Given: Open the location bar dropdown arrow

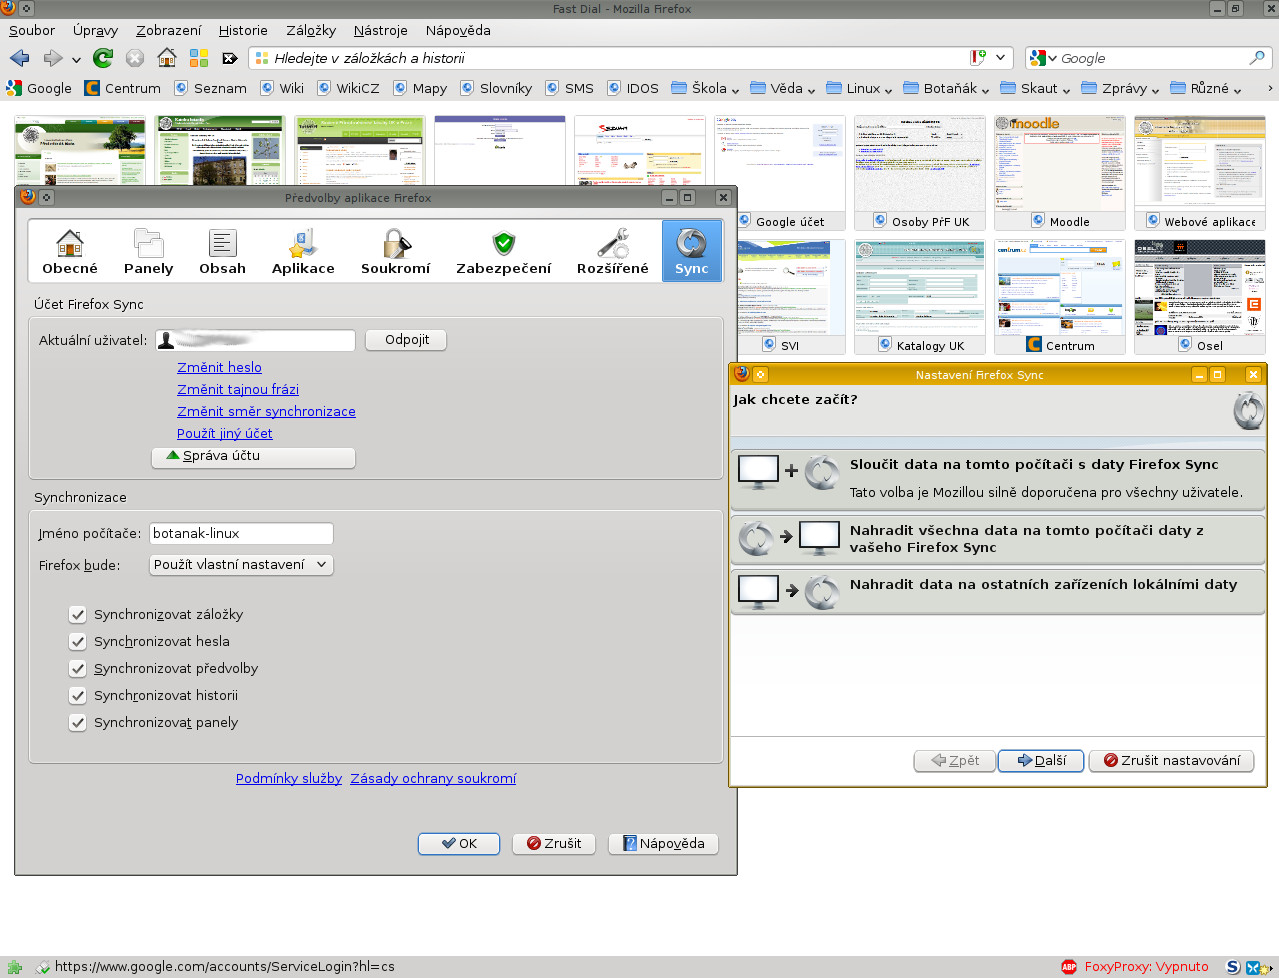Looking at the screenshot, I should [x=1002, y=58].
